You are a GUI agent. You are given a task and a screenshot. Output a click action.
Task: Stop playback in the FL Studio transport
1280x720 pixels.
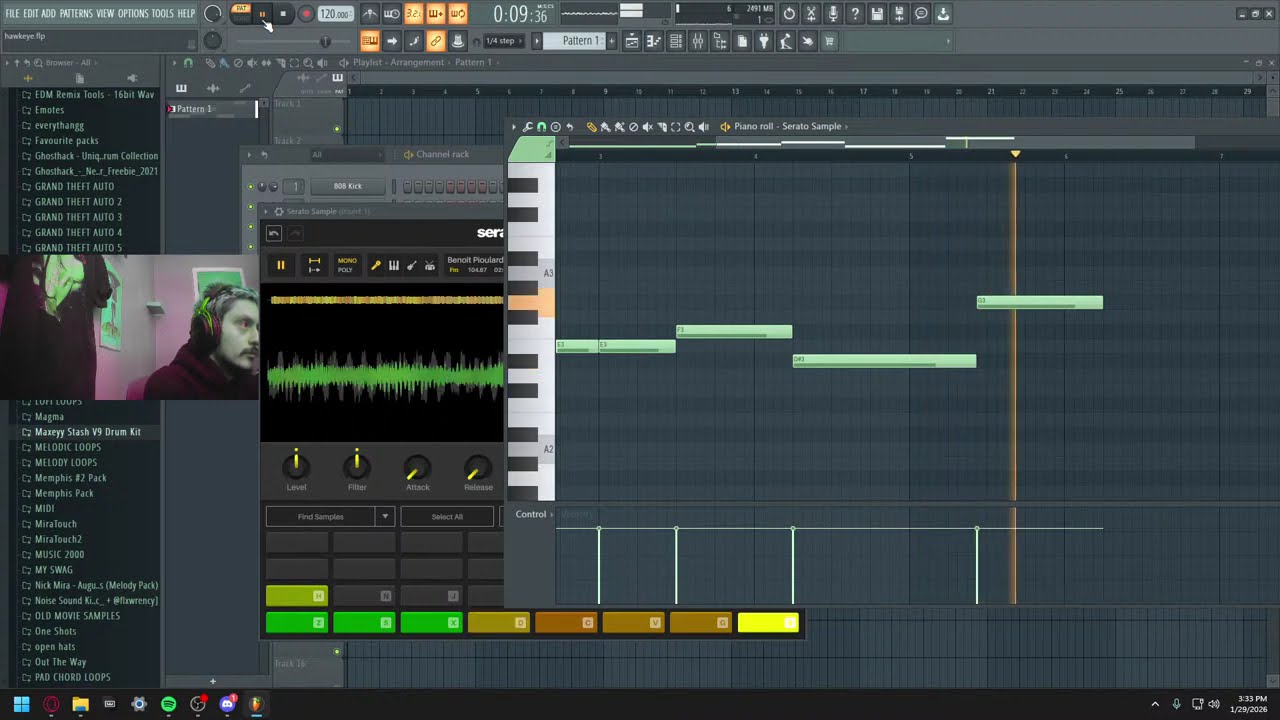click(283, 14)
